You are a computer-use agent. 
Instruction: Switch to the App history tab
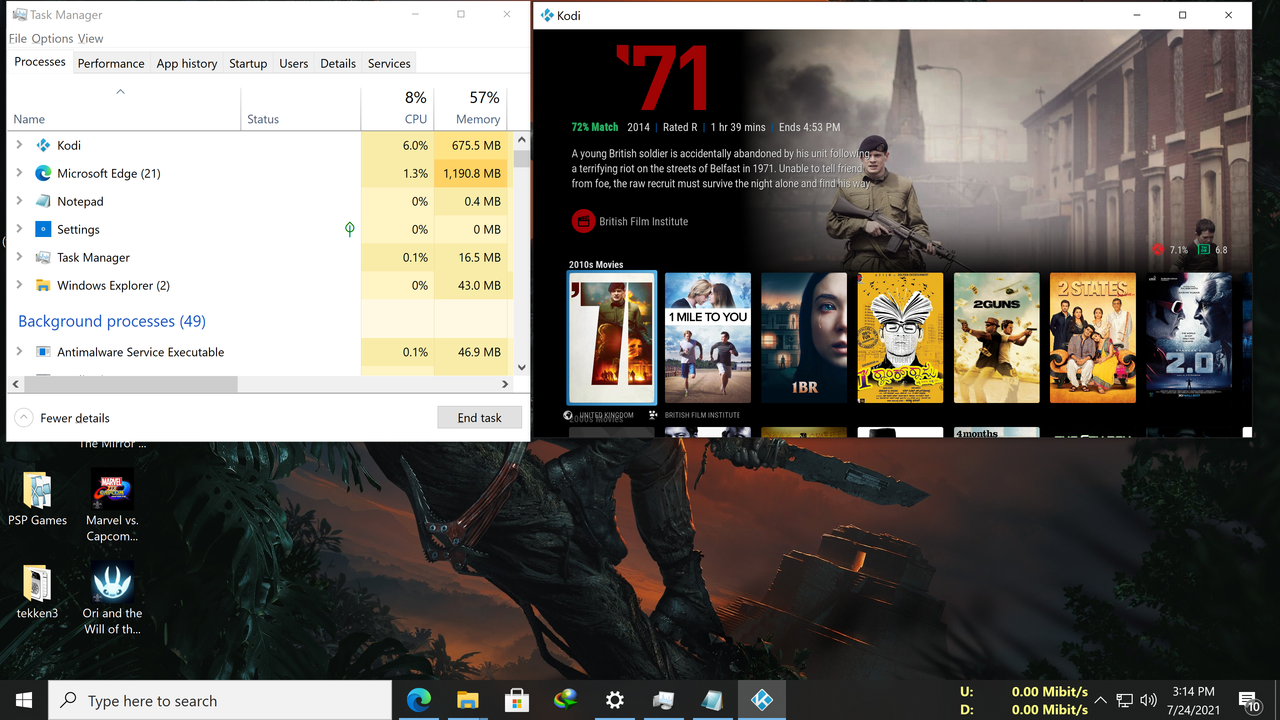tap(186, 63)
